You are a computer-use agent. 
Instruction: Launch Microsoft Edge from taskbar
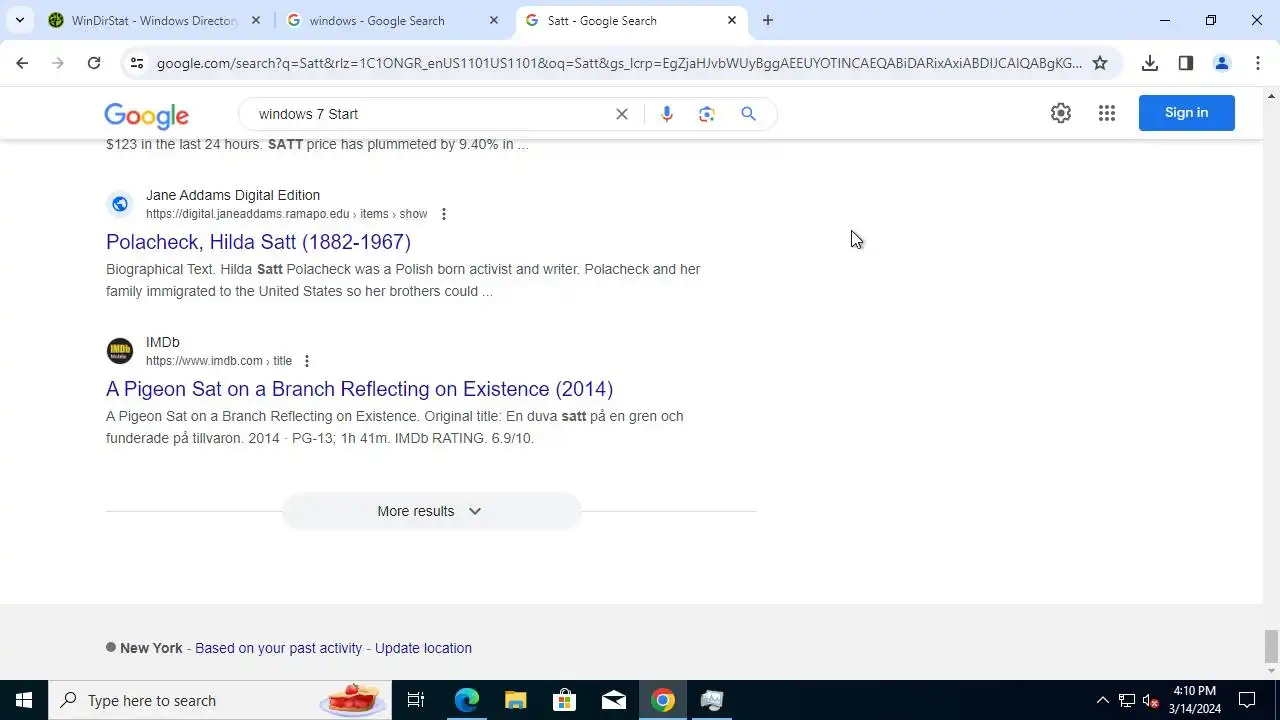coord(467,700)
